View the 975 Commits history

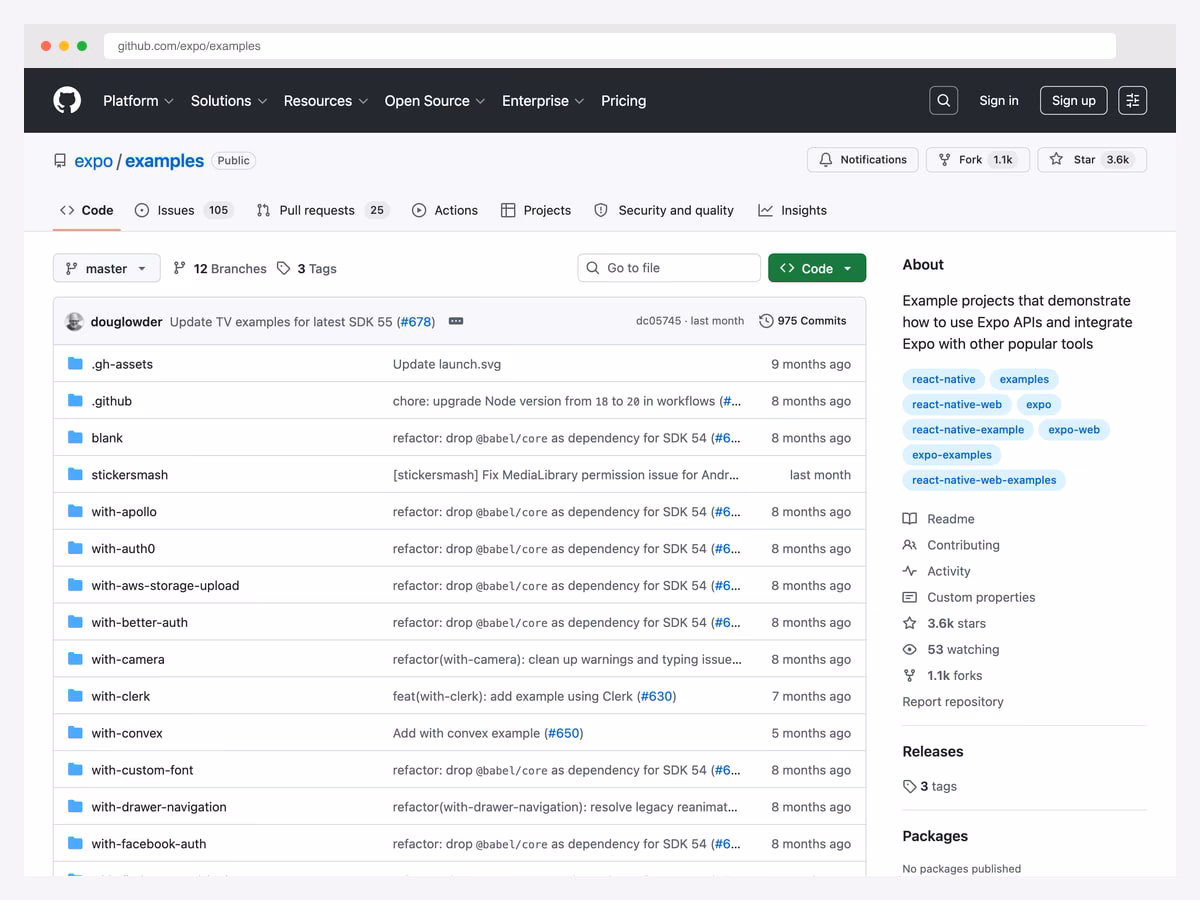pyautogui.click(x=803, y=321)
